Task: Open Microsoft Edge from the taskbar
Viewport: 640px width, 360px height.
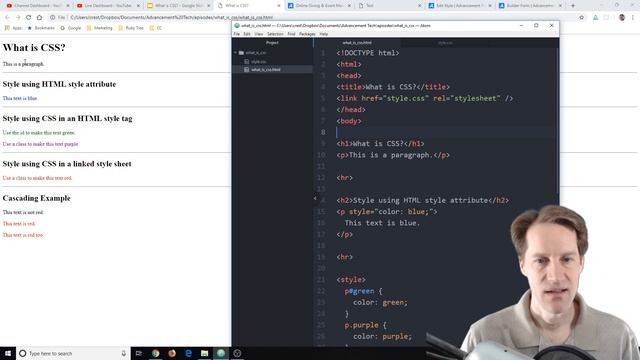Action: [x=188, y=353]
